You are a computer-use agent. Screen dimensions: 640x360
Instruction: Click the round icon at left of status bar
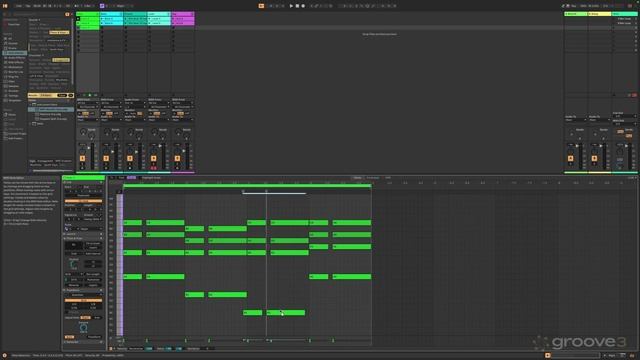[x=4, y=356]
